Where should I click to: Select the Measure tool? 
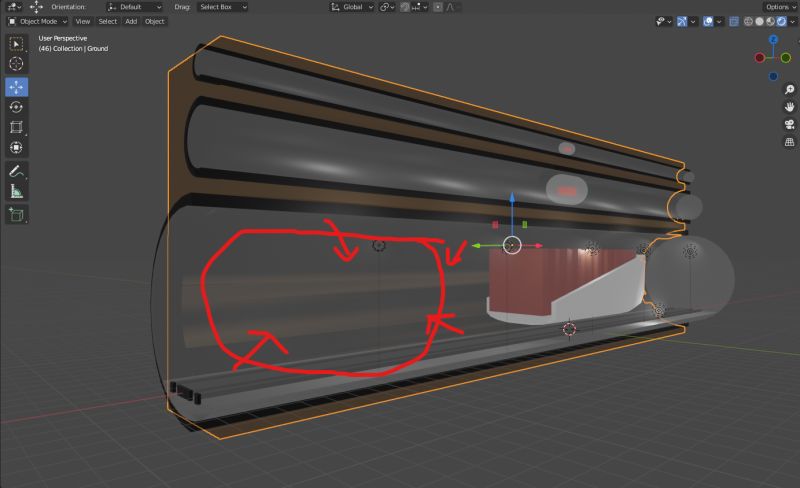[16, 191]
